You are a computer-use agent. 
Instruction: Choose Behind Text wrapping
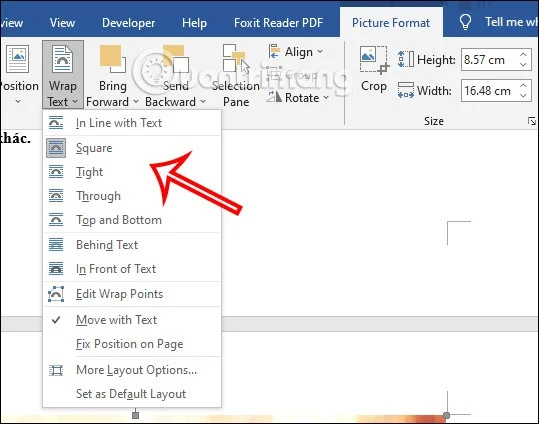tap(132, 245)
